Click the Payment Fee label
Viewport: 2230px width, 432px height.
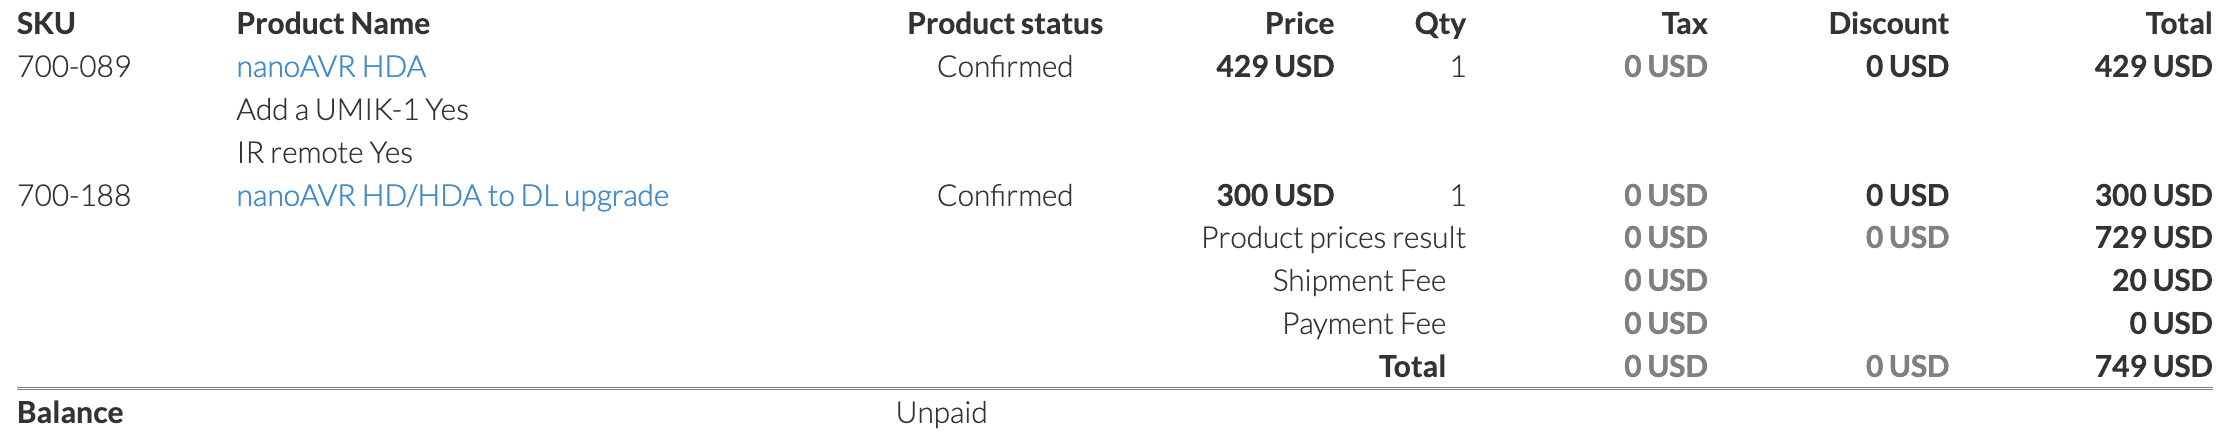pyautogui.click(x=1363, y=324)
